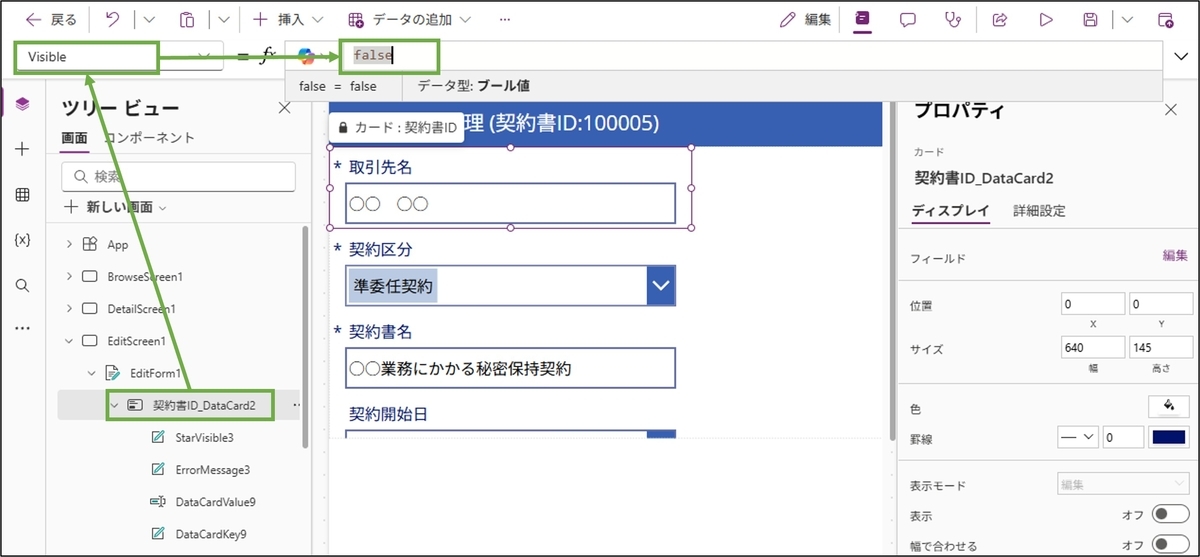Open the 色 fill color picker
Screen dimensions: 1200x557
(x=1168, y=405)
